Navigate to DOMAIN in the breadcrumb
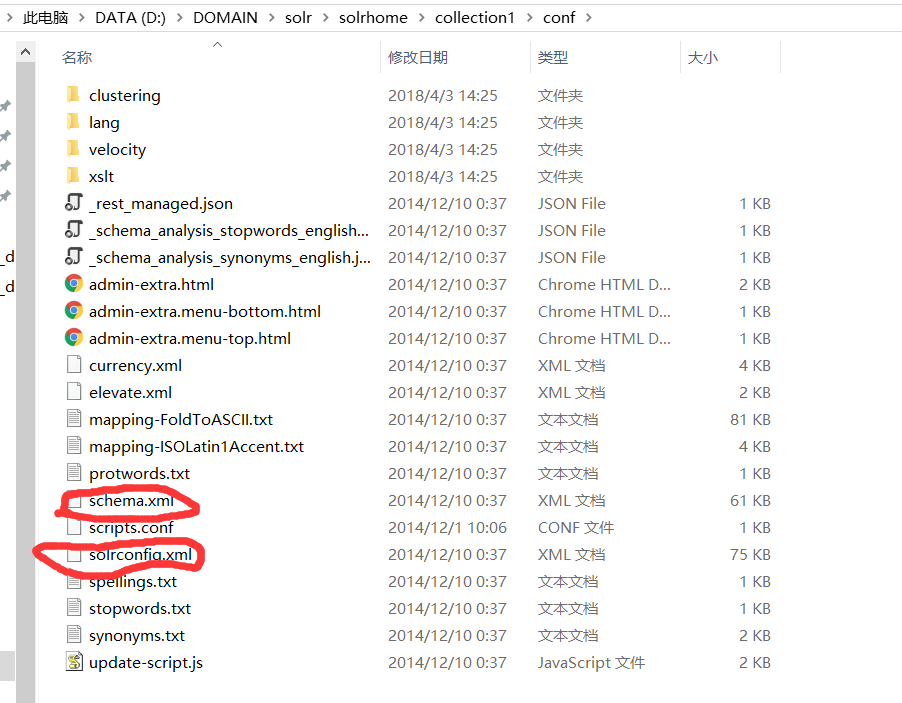Screen dimensions: 902x703 [226, 18]
